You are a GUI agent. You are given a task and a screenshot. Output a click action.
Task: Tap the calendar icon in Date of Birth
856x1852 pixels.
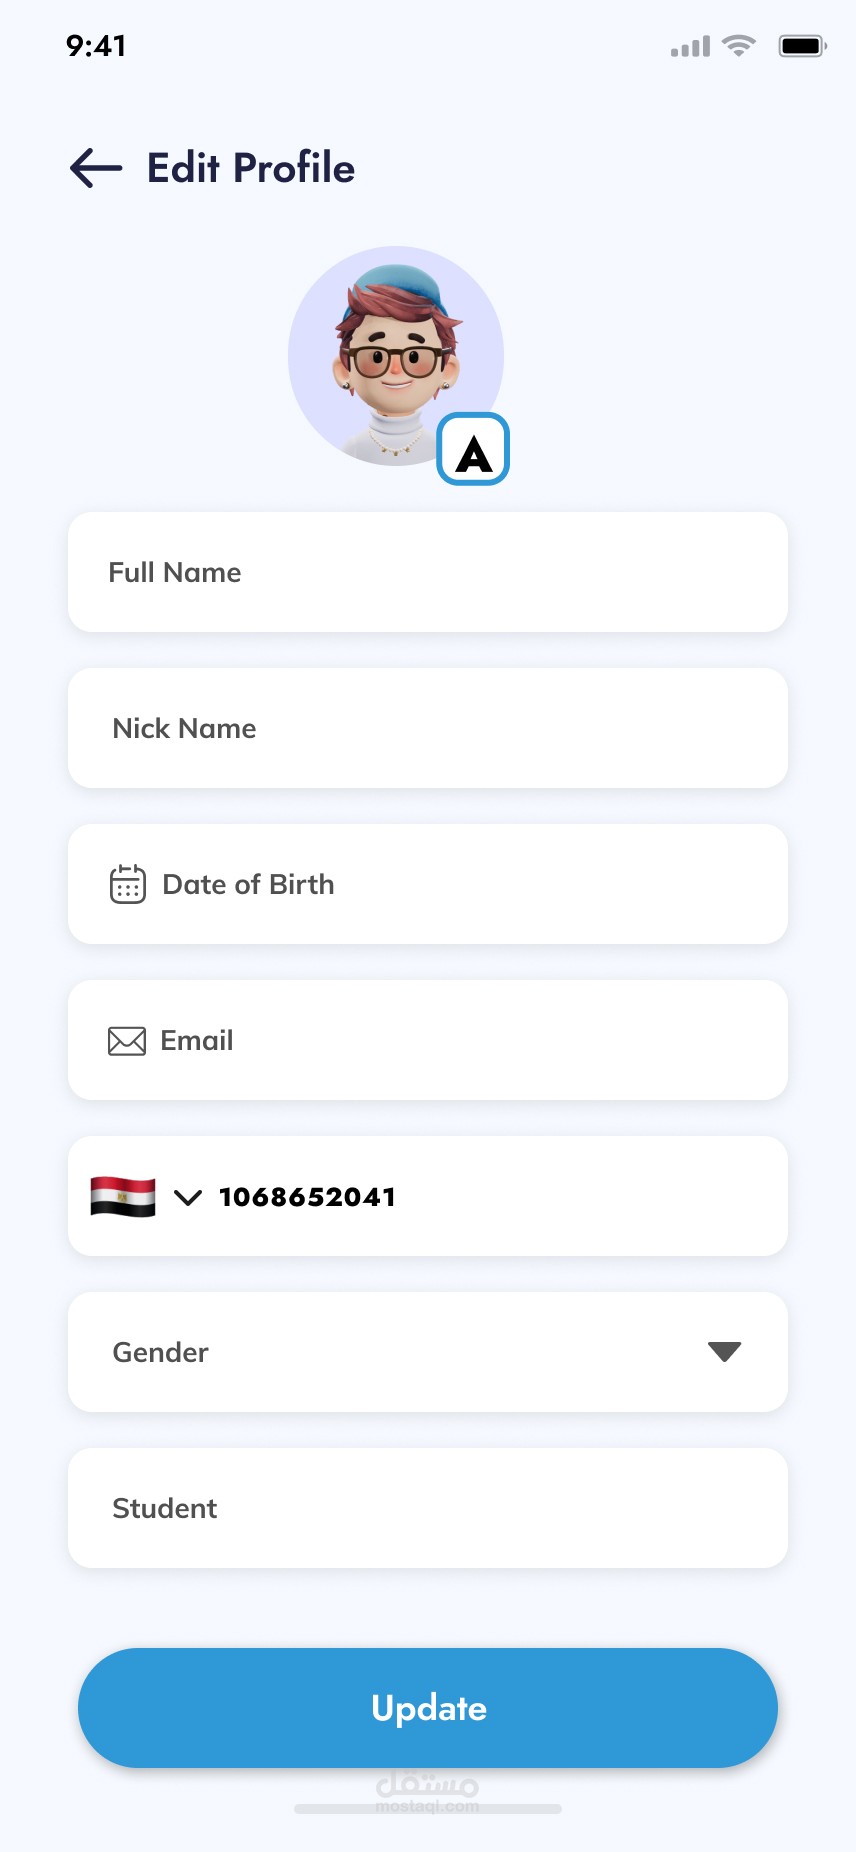[128, 884]
